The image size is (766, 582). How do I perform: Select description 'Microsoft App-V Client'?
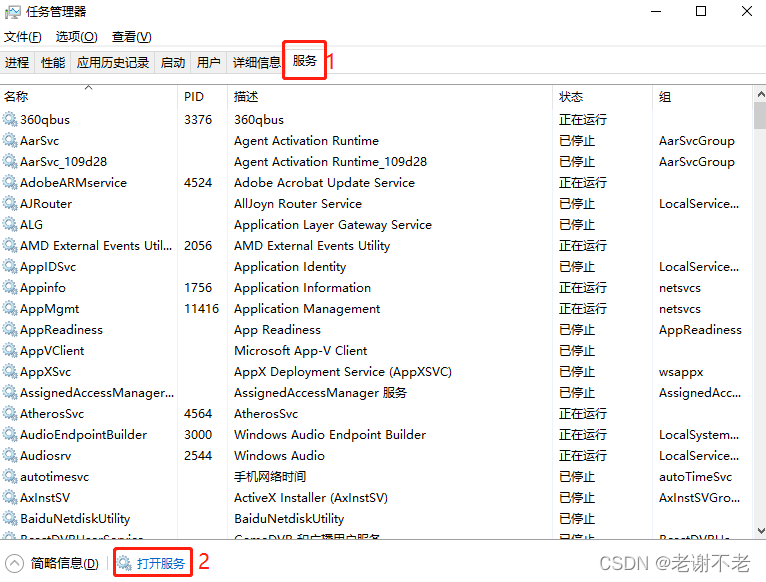click(x=300, y=350)
